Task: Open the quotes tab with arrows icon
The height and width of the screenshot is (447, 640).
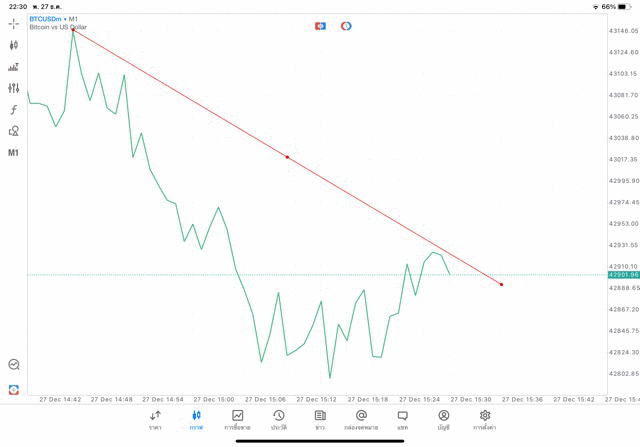Action: coord(155,420)
